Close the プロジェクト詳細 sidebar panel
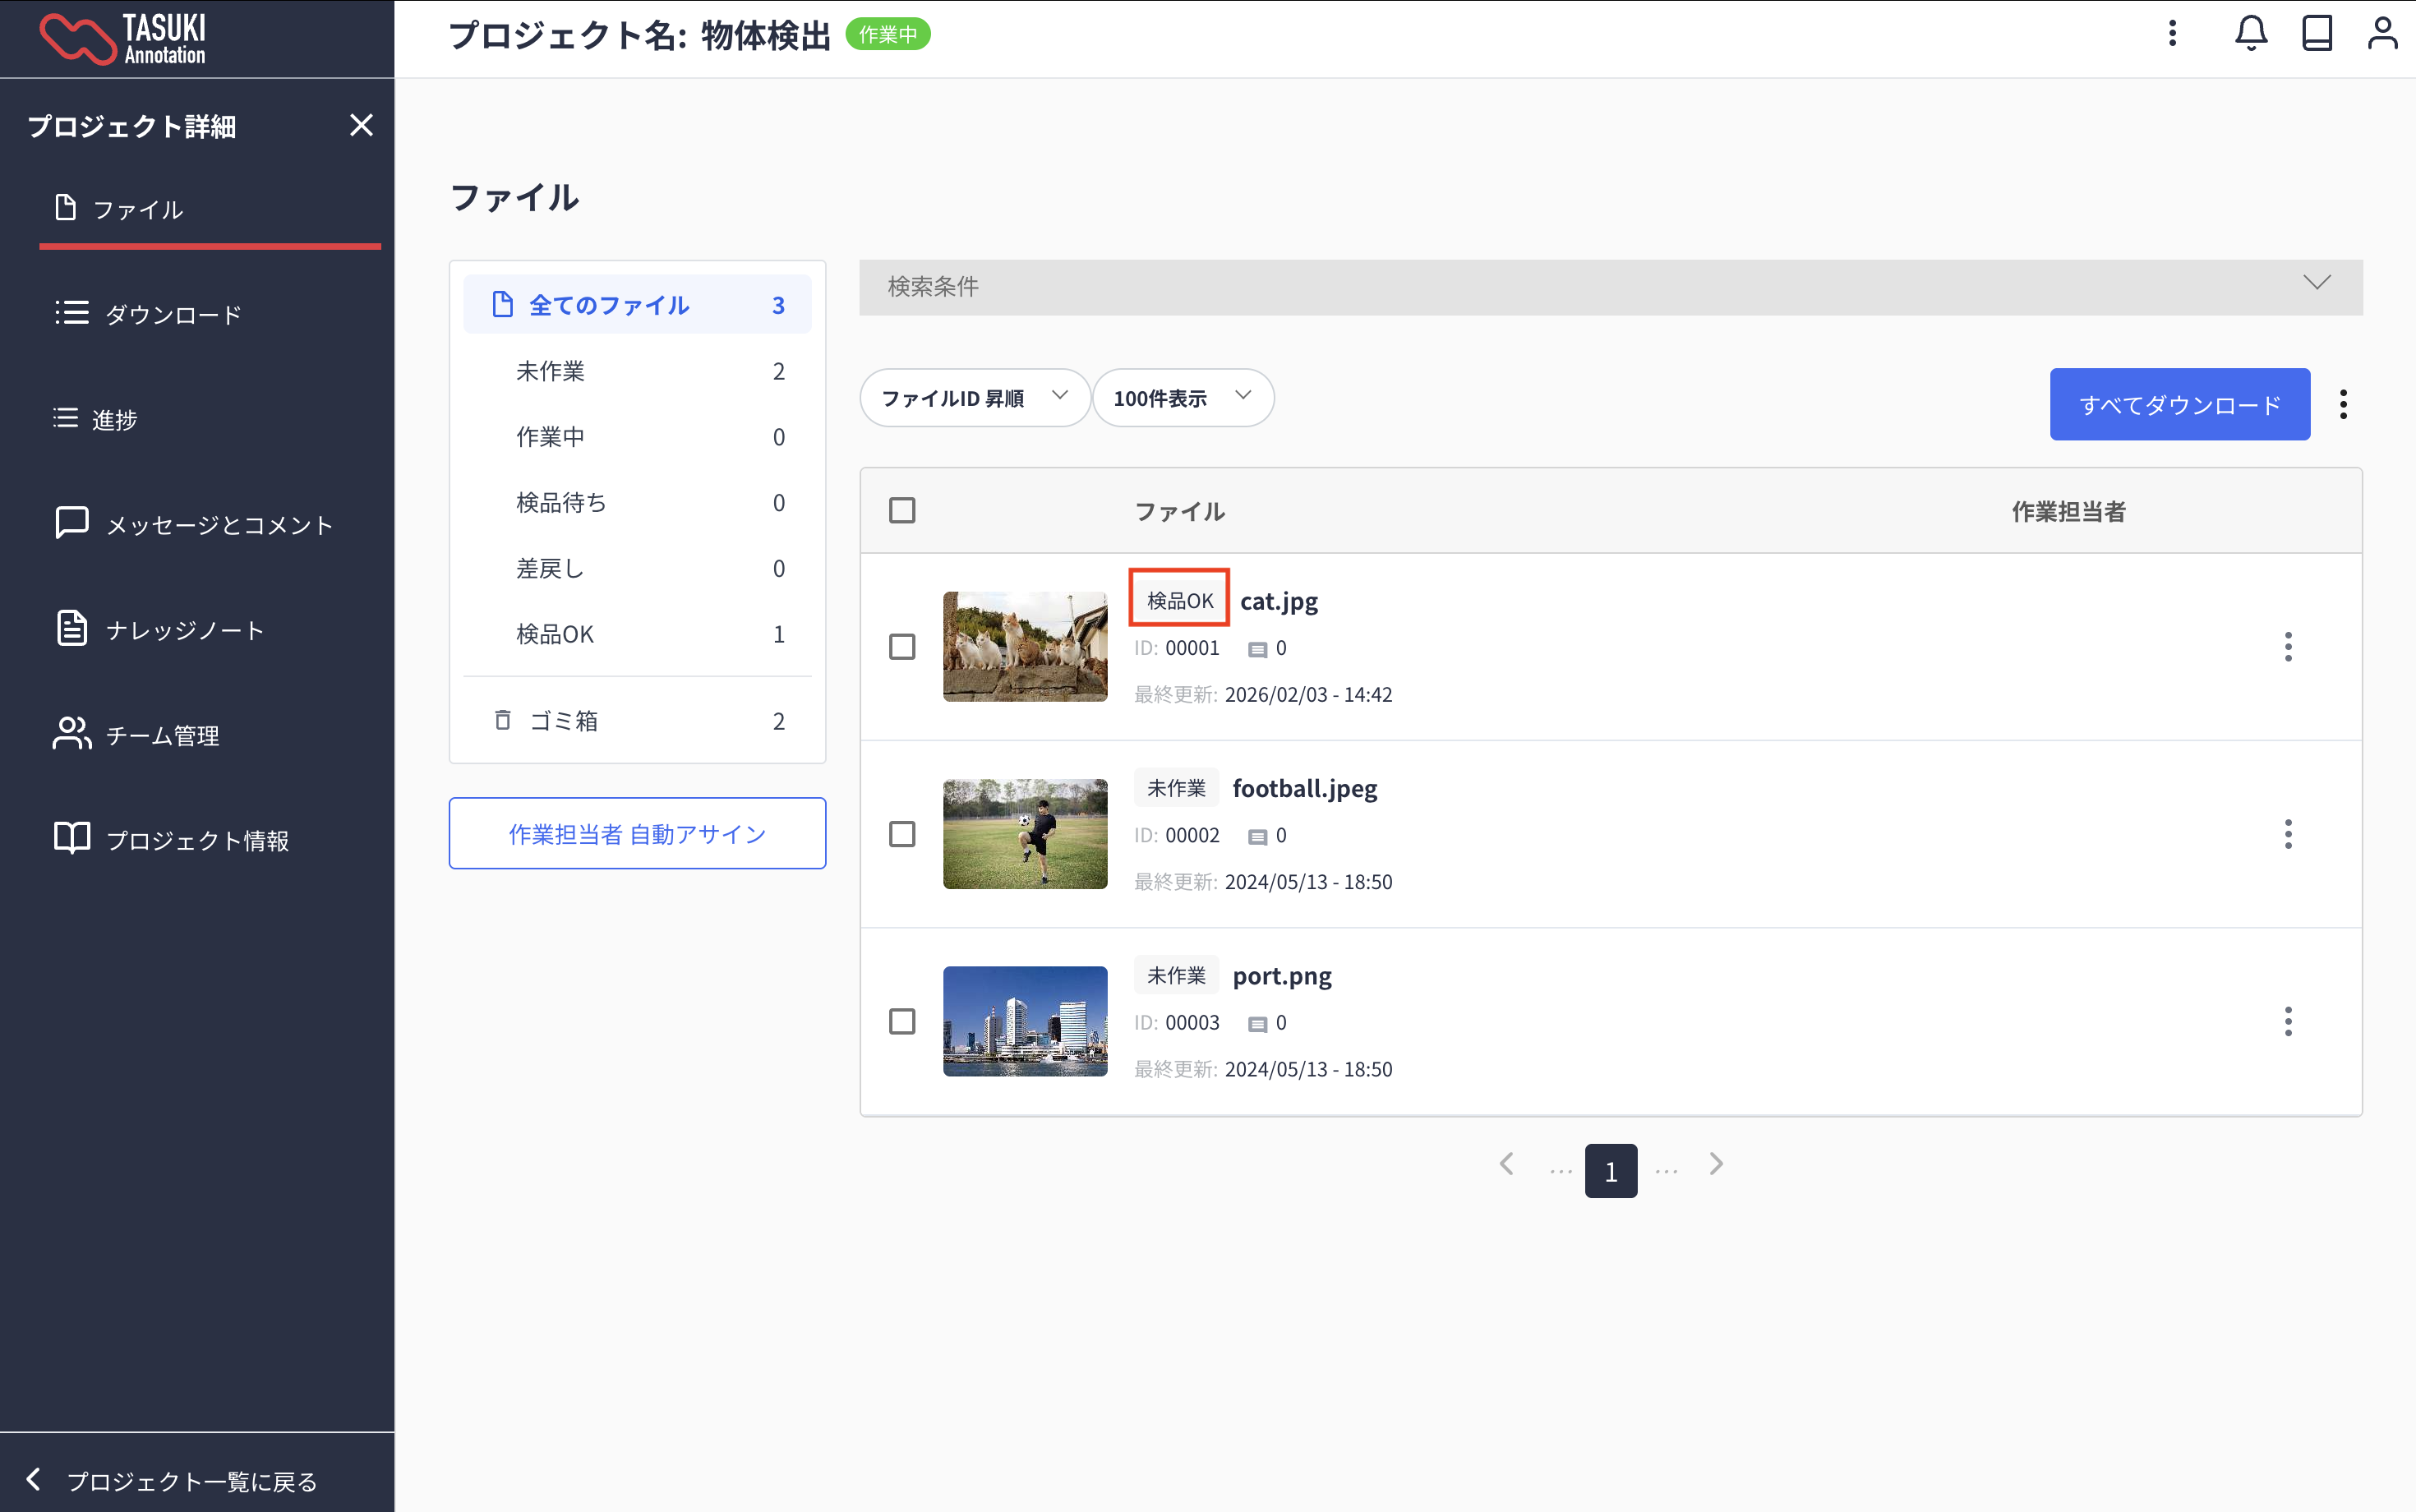This screenshot has width=2416, height=1512. click(361, 125)
